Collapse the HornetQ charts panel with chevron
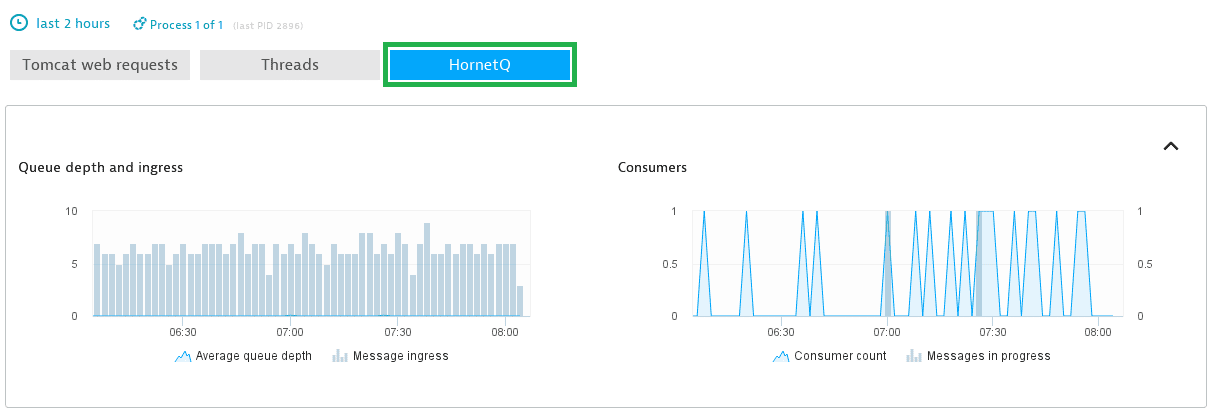This screenshot has height=412, width=1211. click(x=1171, y=146)
